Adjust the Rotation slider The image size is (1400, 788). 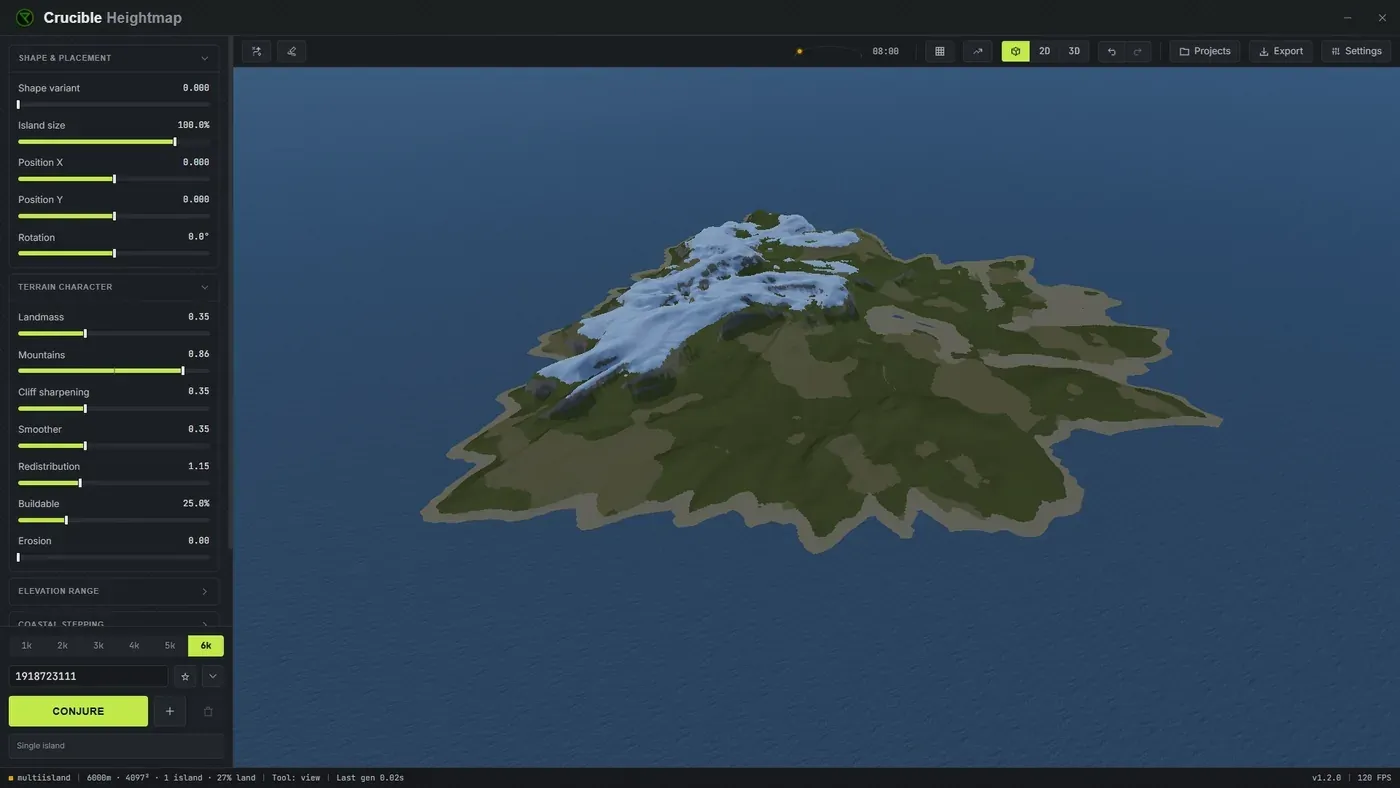tap(114, 253)
